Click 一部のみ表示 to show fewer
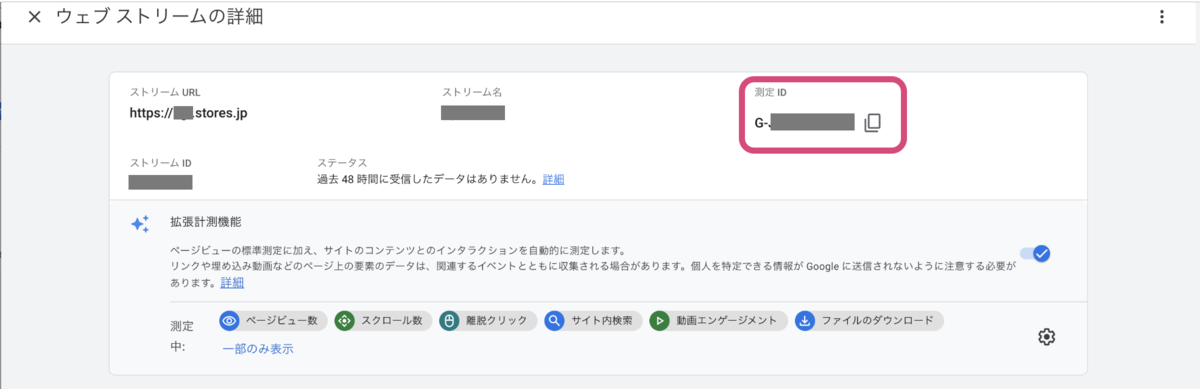This screenshot has height=389, width=1200. coord(257,349)
